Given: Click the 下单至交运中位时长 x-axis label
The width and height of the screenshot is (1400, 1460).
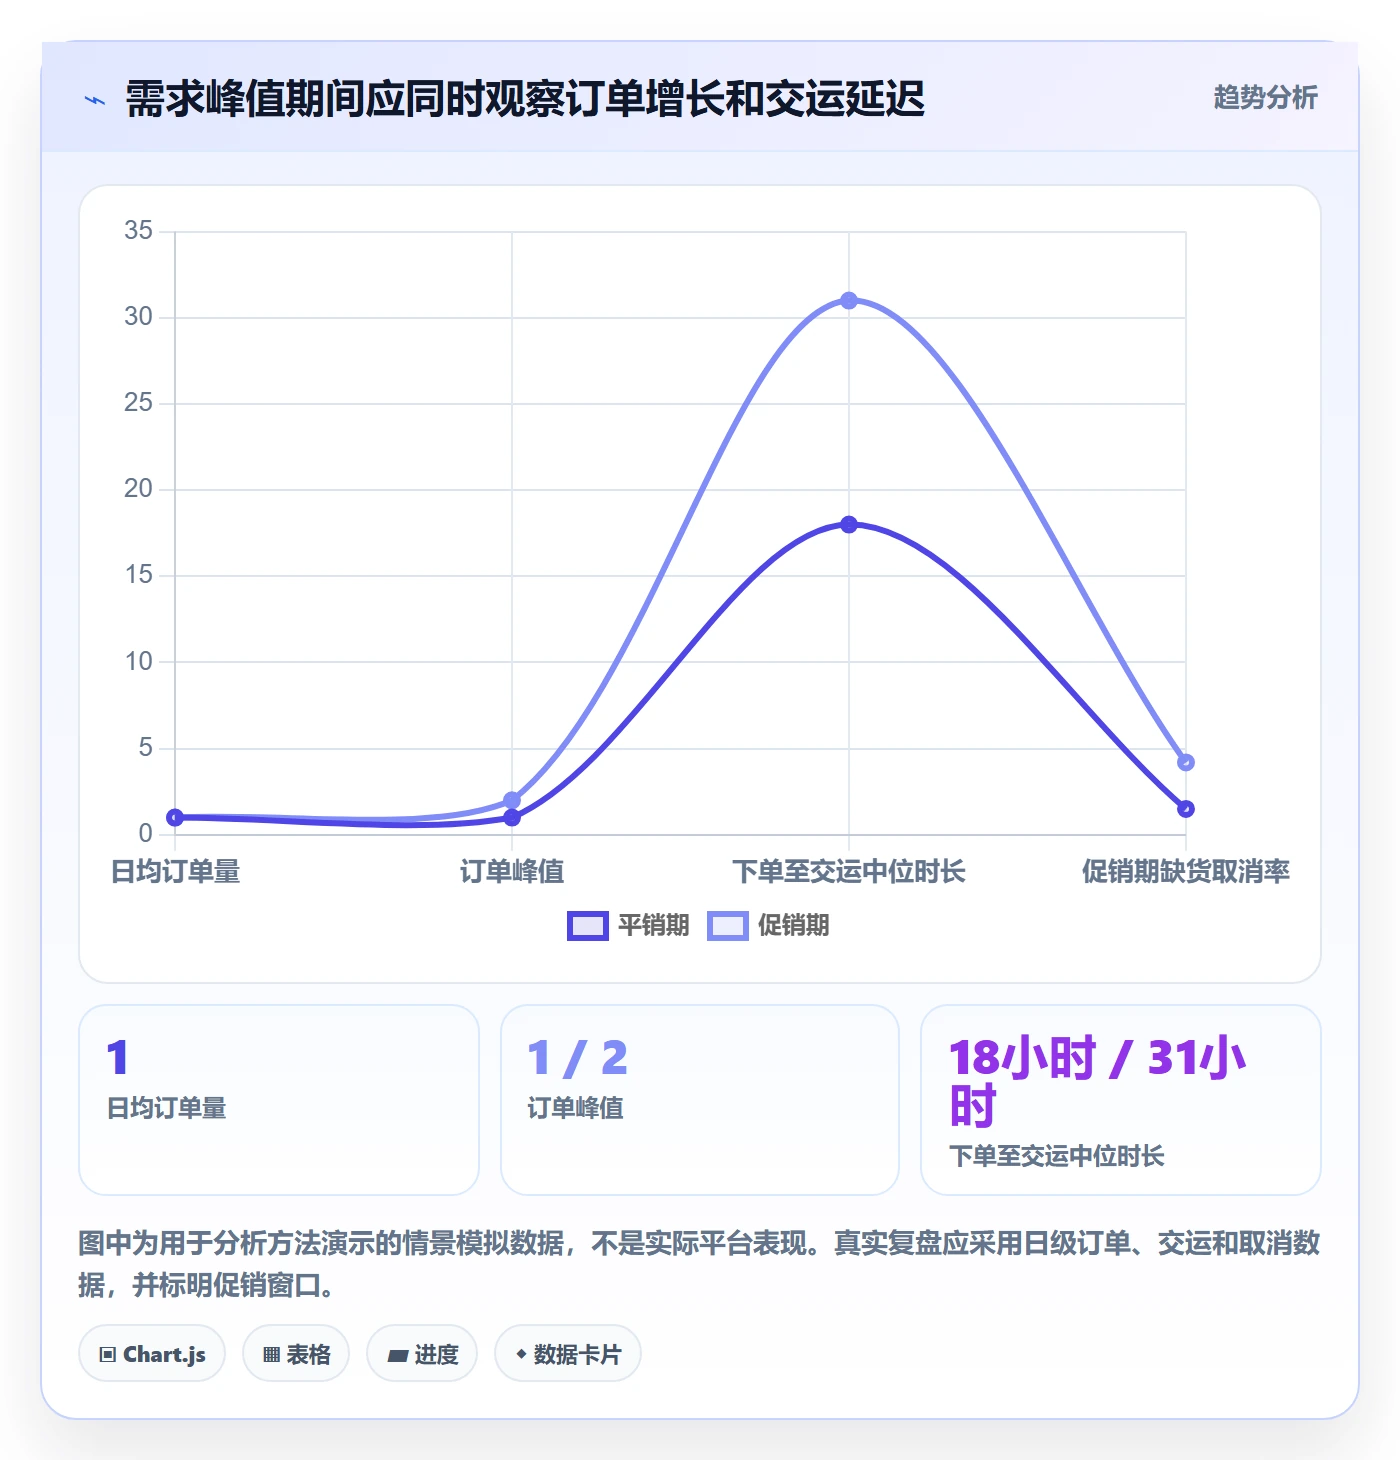Looking at the screenshot, I should [849, 872].
